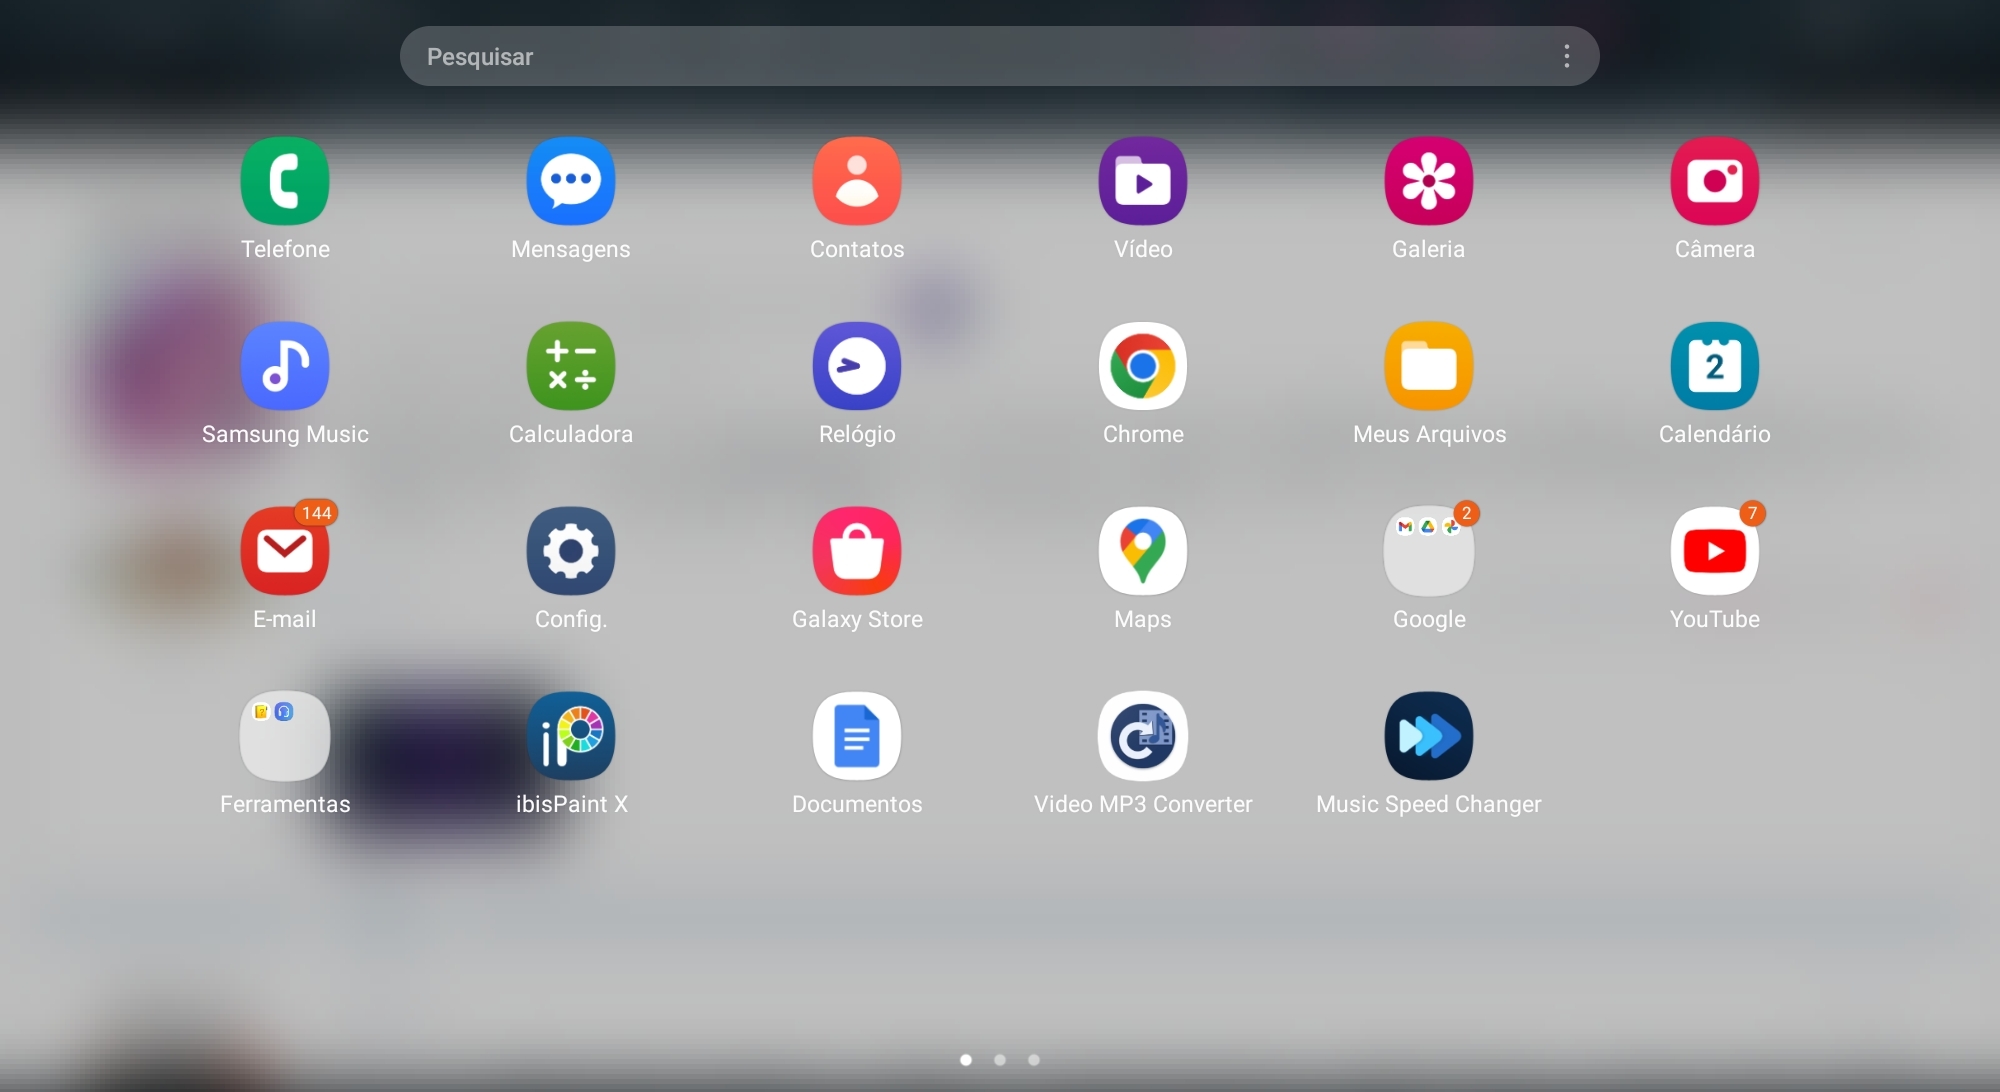2000x1092 pixels.
Task: Launch Video MP3 Converter
Action: (1143, 736)
